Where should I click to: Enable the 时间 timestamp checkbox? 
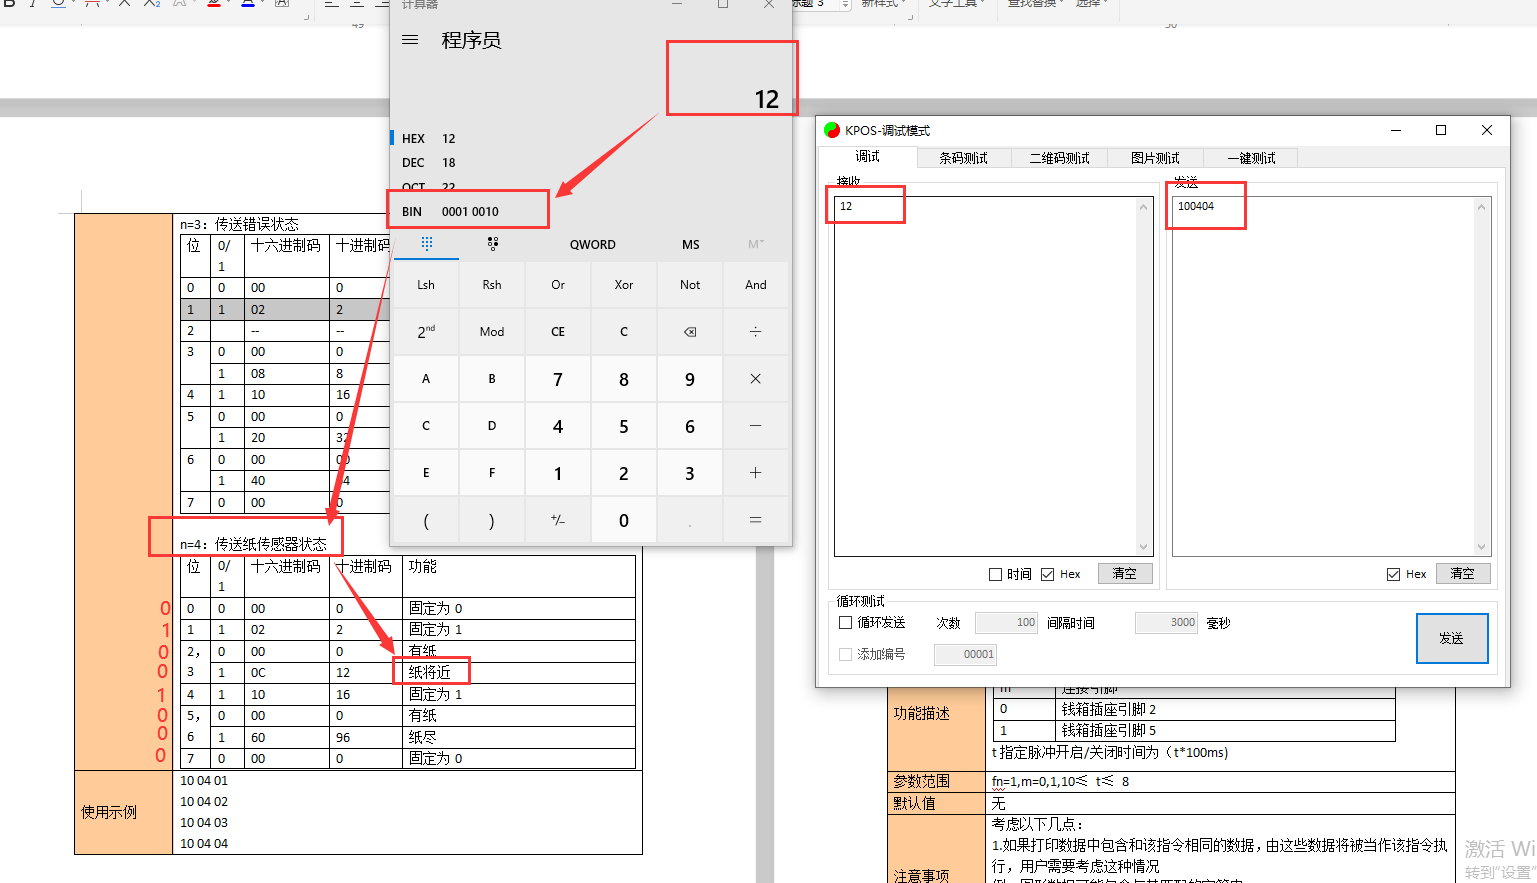tap(995, 574)
